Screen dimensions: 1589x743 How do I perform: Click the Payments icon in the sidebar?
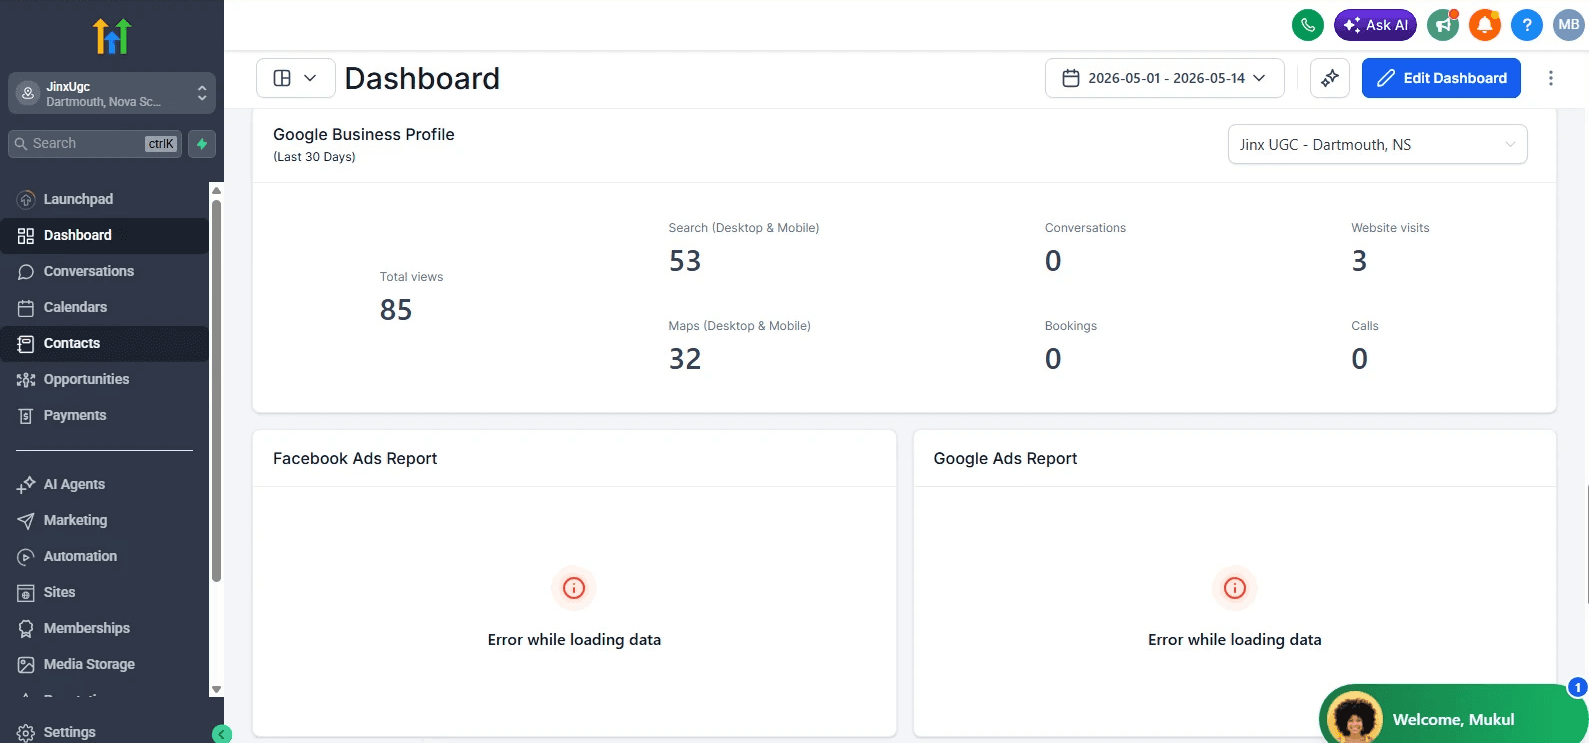click(26, 416)
